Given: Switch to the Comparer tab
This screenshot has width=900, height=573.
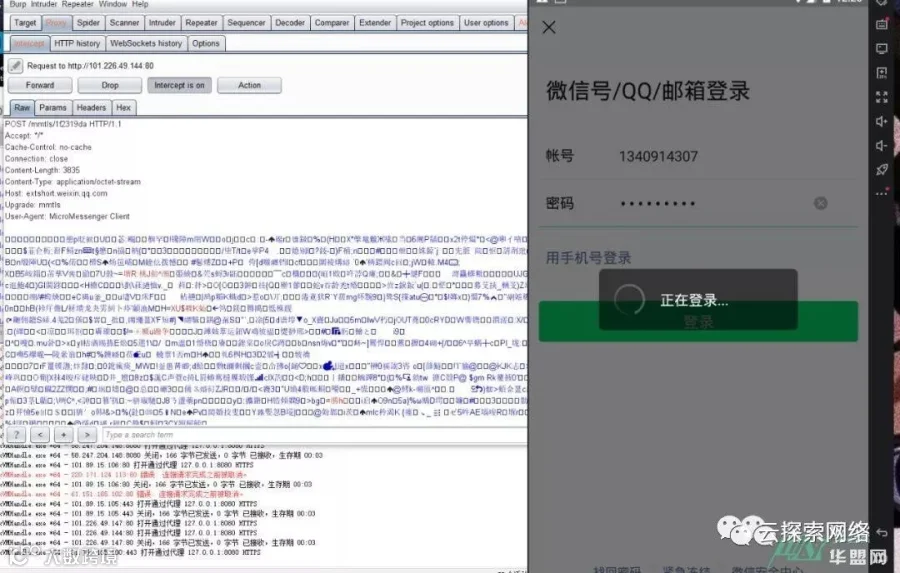Looking at the screenshot, I should pos(332,23).
